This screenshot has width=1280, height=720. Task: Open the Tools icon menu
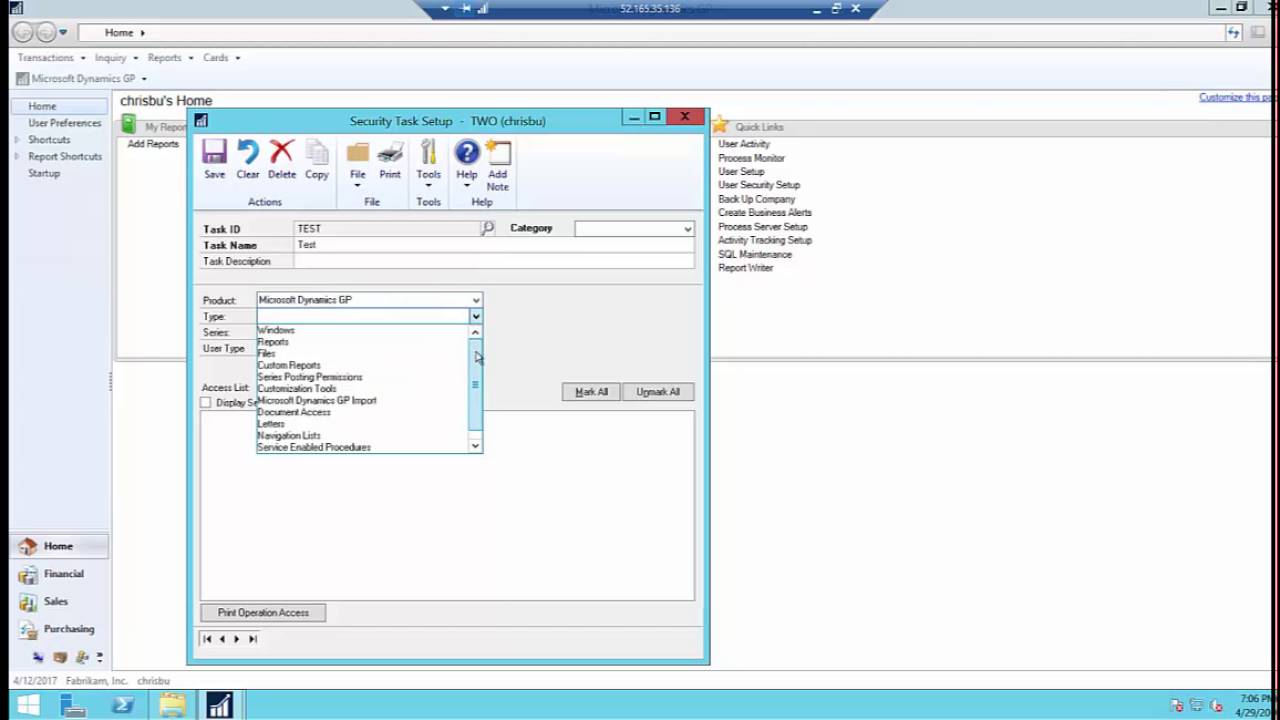tap(428, 152)
